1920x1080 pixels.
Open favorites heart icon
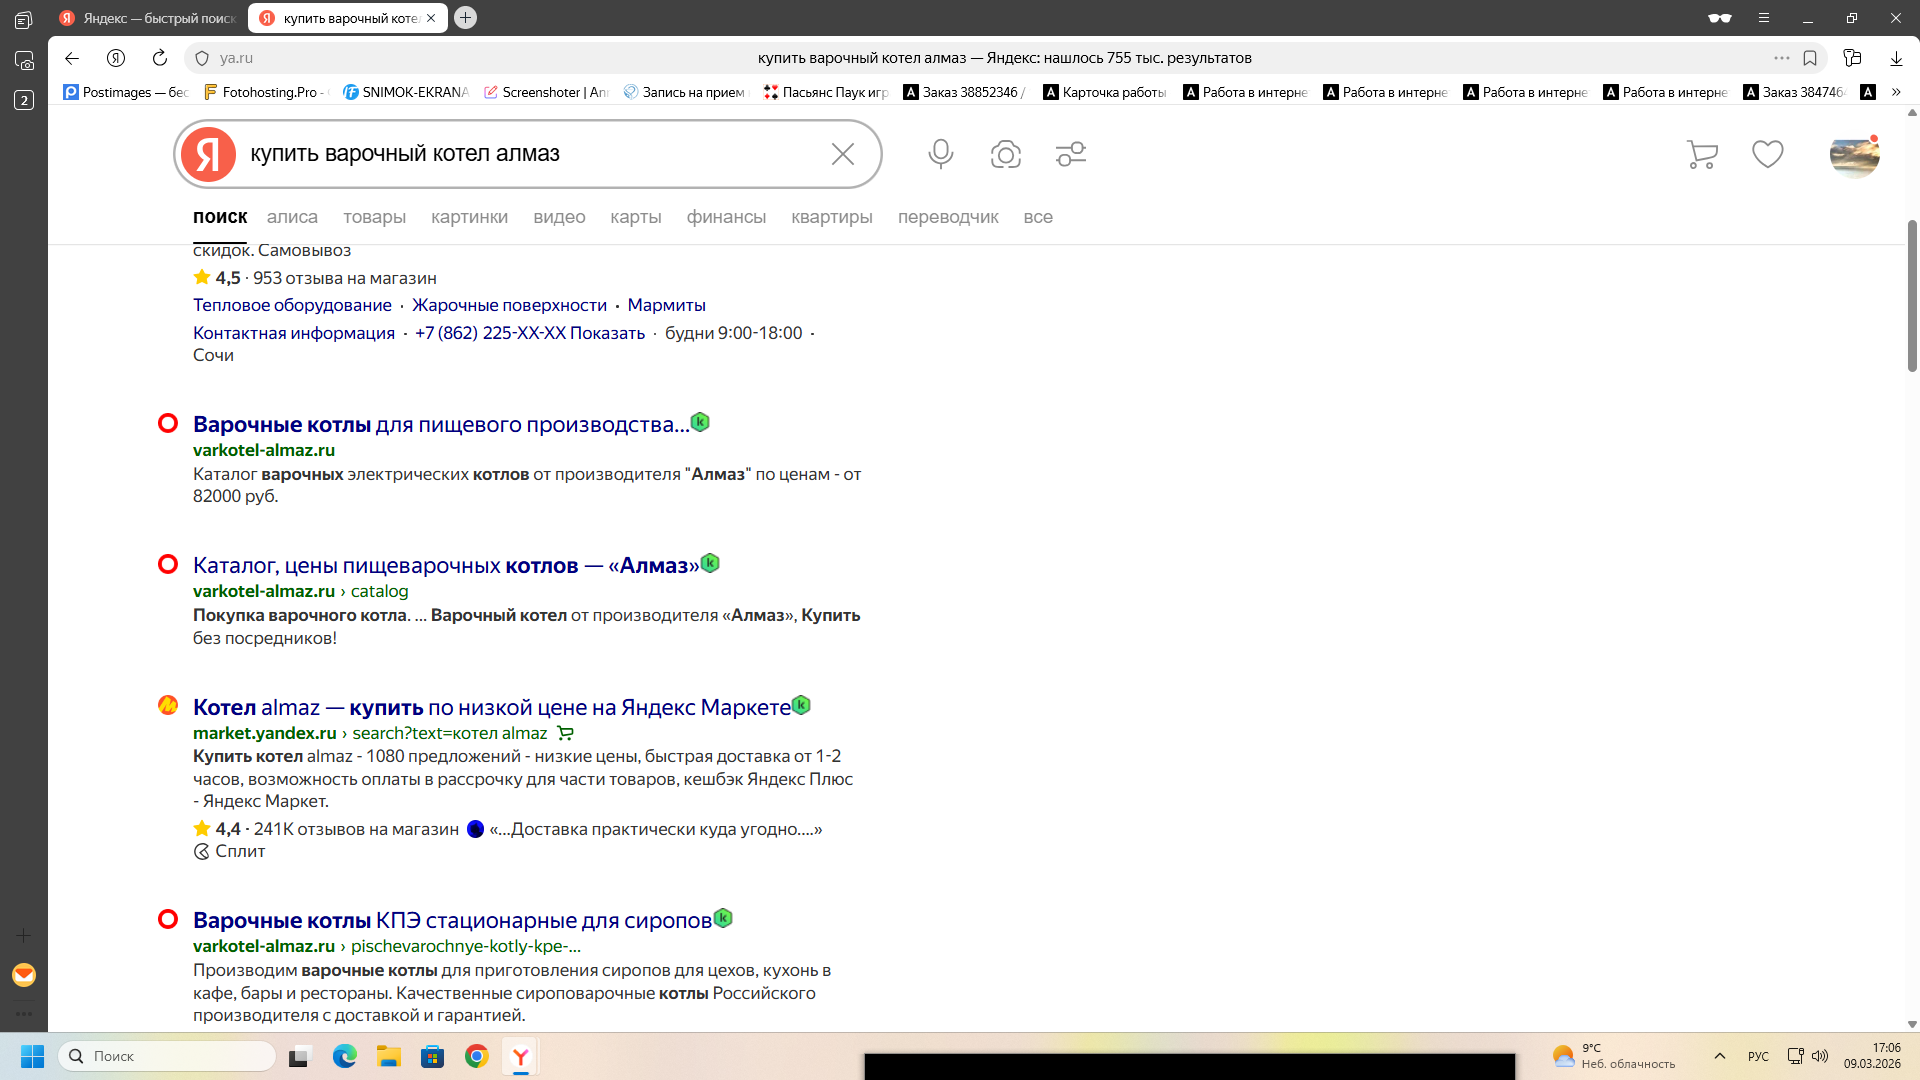pyautogui.click(x=1767, y=154)
